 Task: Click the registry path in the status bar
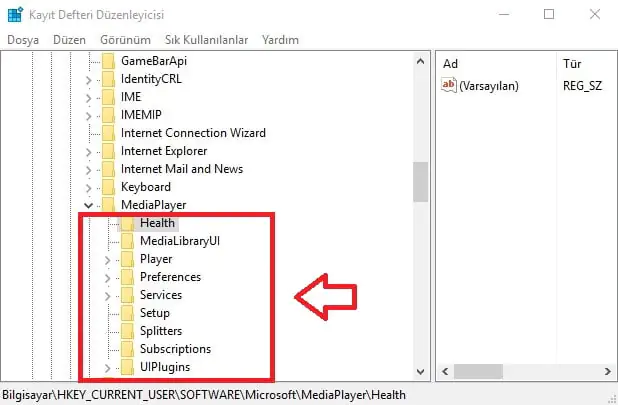click(204, 395)
